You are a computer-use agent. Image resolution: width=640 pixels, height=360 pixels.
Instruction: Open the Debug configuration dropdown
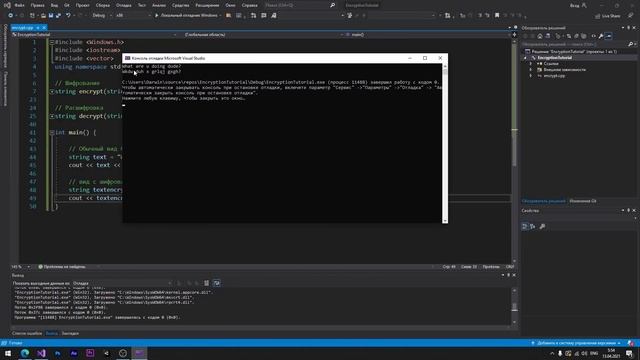click(x=102, y=16)
